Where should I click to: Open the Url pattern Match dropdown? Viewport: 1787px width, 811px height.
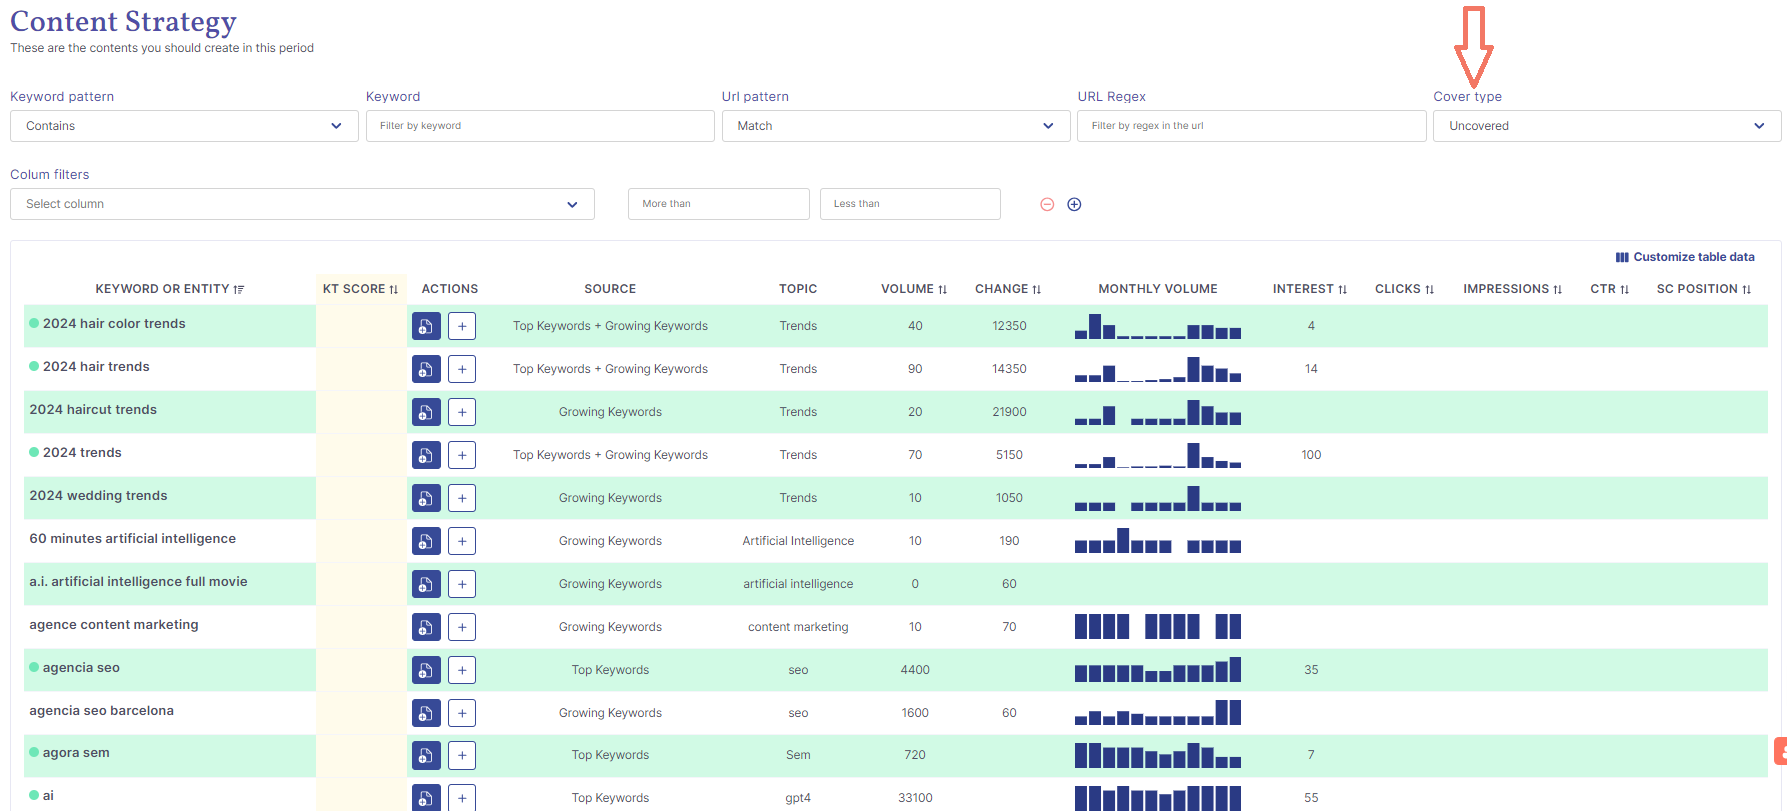[896, 126]
